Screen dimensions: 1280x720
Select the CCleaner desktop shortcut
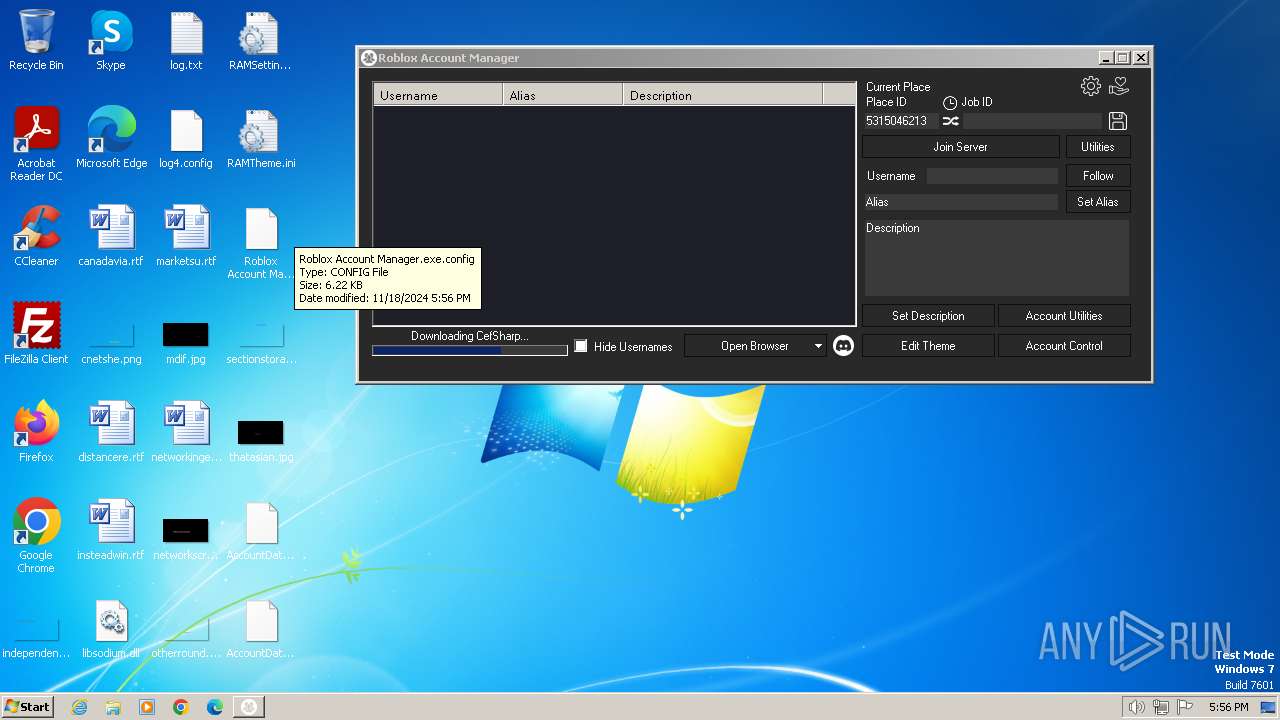click(x=36, y=237)
